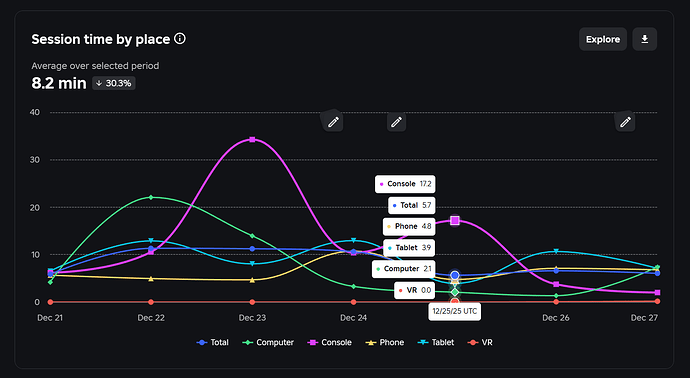Click the Explore button

coord(602,39)
